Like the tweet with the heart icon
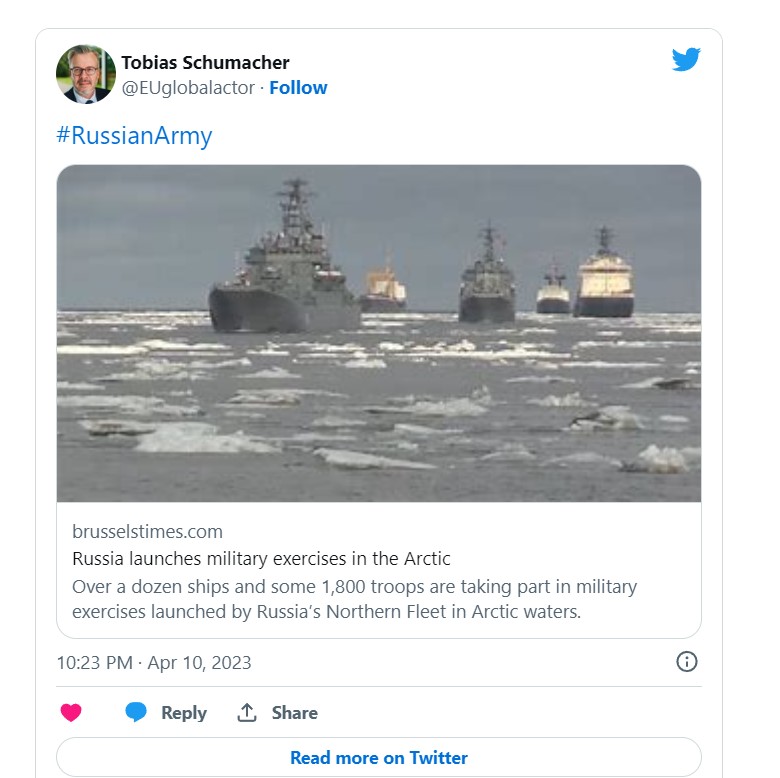 tap(71, 713)
